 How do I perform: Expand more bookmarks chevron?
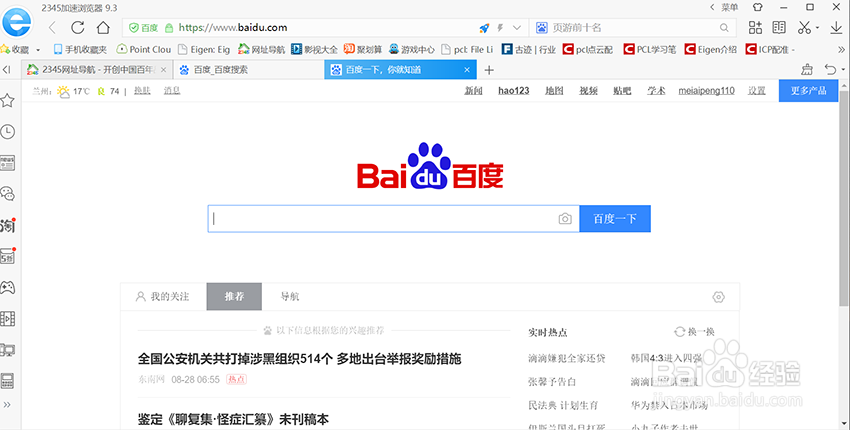click(x=841, y=49)
